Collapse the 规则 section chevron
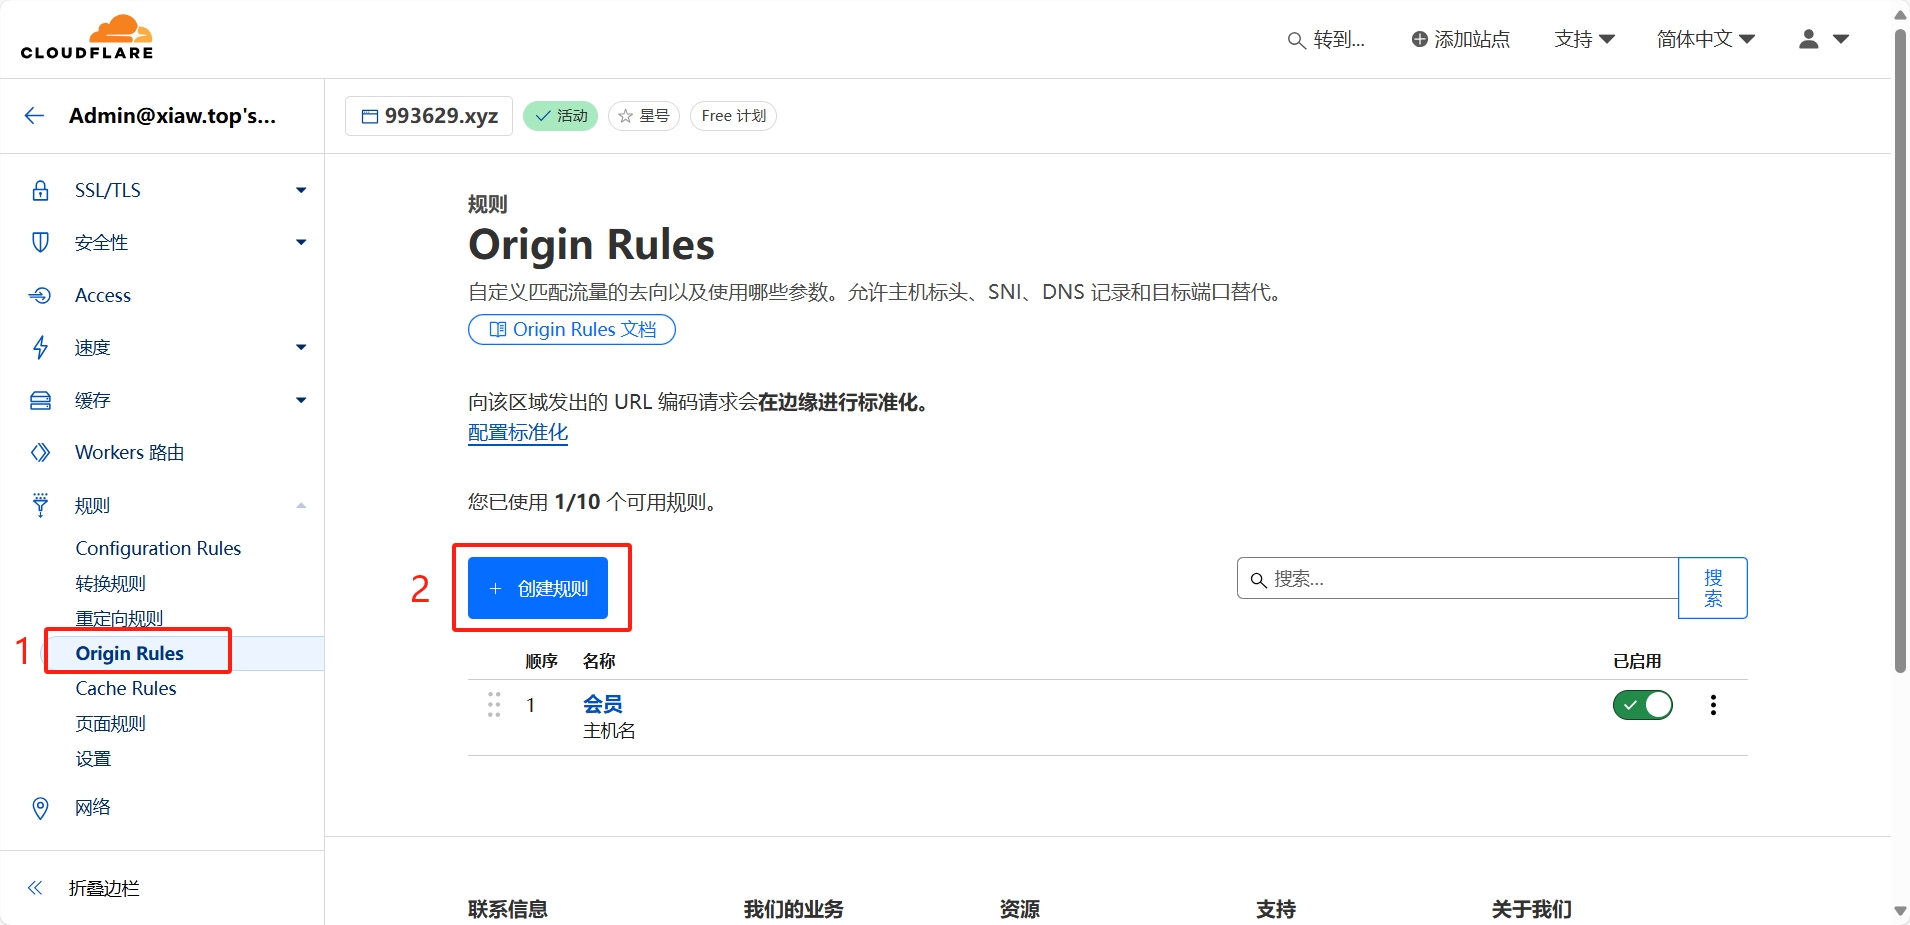1910x925 pixels. [299, 505]
